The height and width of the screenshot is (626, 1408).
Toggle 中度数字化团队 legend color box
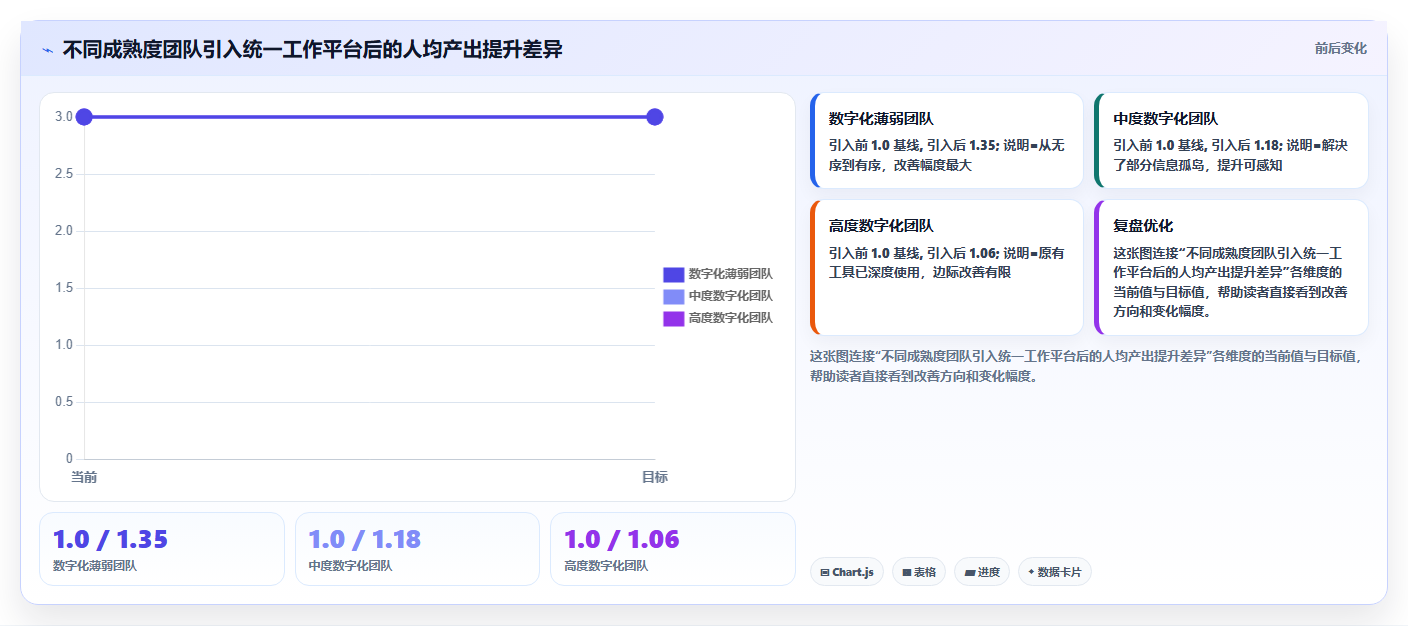pyautogui.click(x=673, y=296)
